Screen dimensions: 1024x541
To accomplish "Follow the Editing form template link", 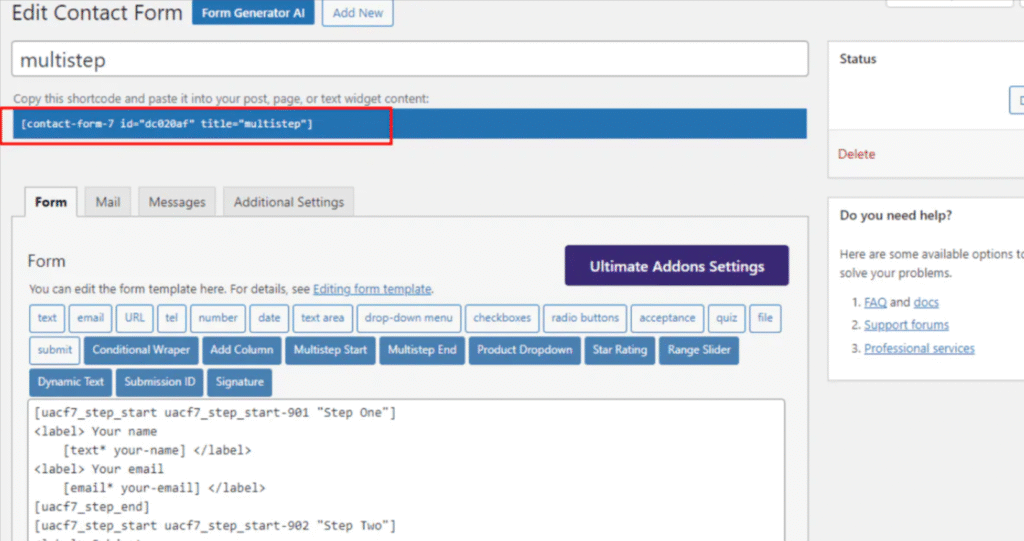I will tap(372, 289).
